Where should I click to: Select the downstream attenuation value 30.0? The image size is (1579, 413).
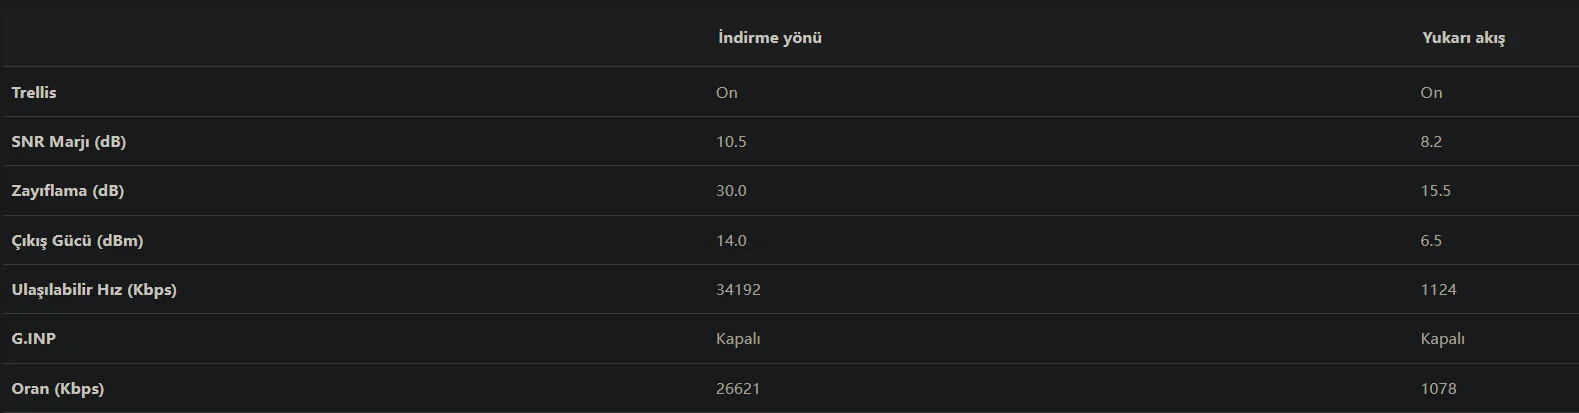pos(731,191)
